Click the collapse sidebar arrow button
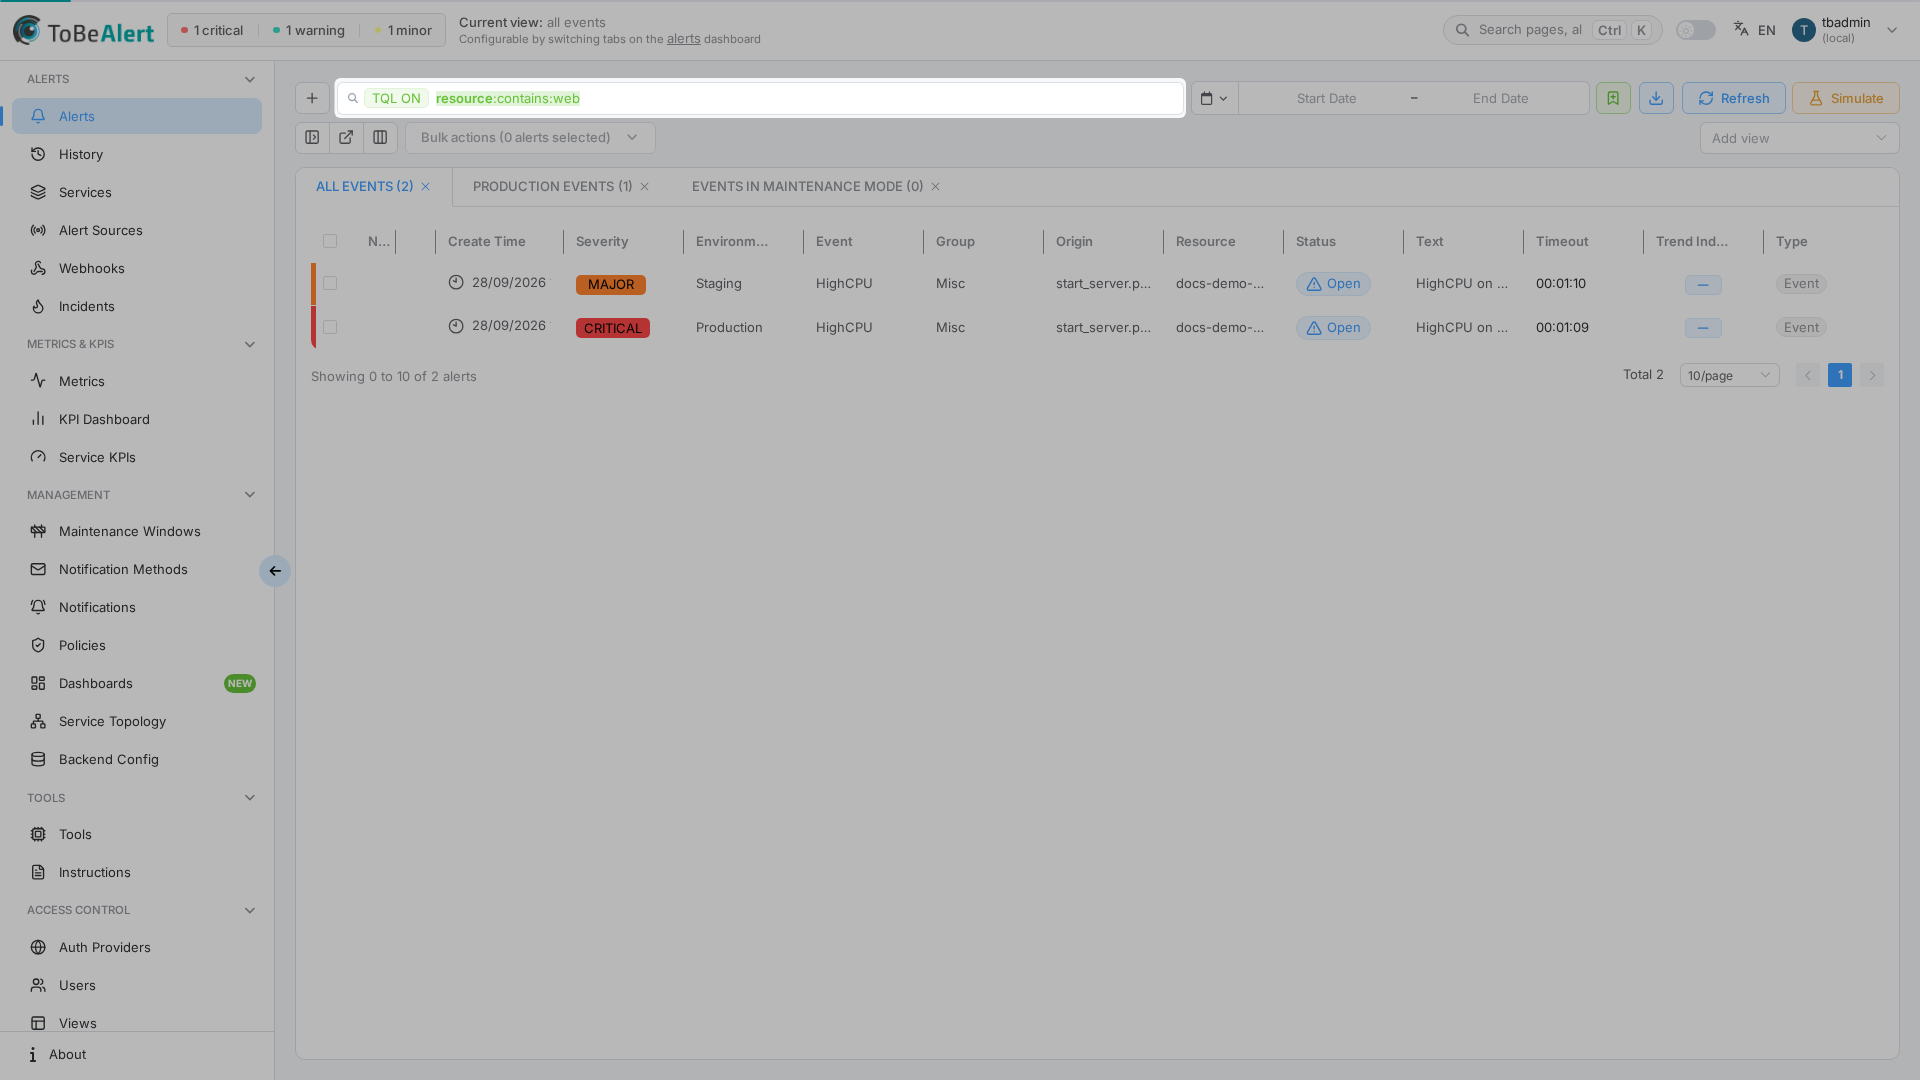Viewport: 1920px width, 1080px height. tap(275, 571)
